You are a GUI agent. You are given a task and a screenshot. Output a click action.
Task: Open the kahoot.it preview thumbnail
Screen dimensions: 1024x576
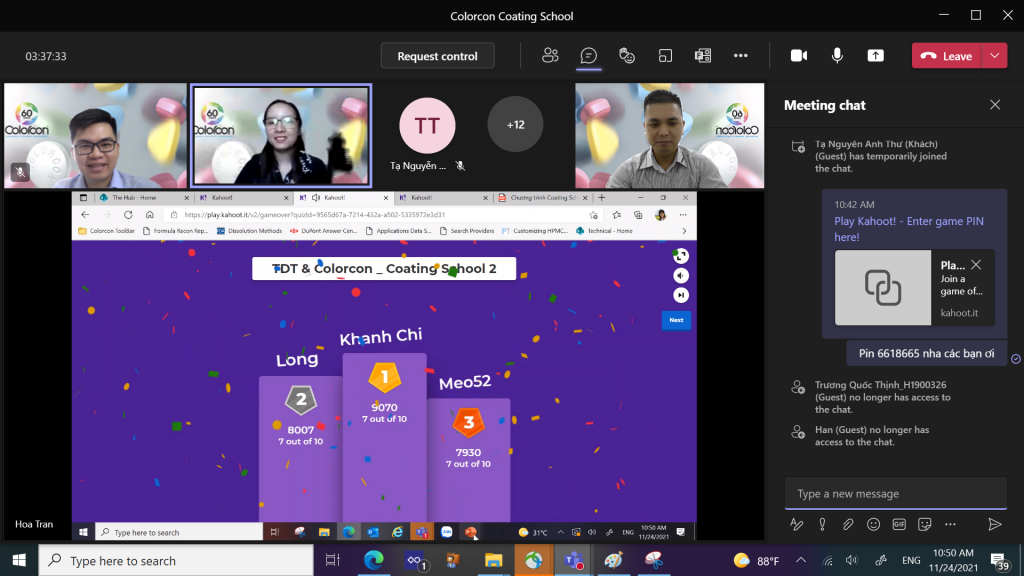tap(883, 287)
